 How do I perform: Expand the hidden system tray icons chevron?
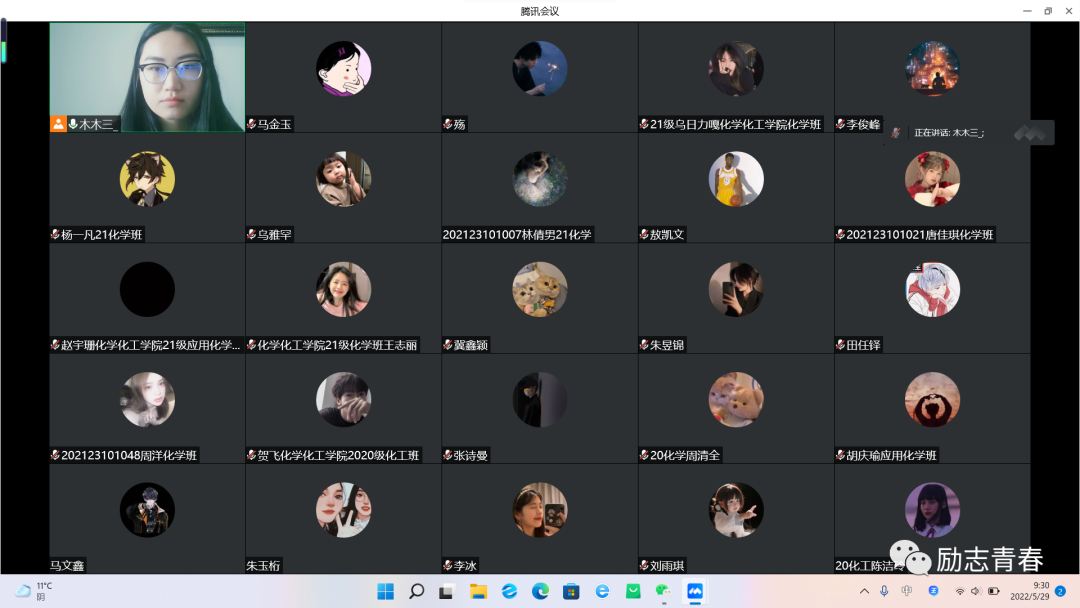click(x=864, y=591)
